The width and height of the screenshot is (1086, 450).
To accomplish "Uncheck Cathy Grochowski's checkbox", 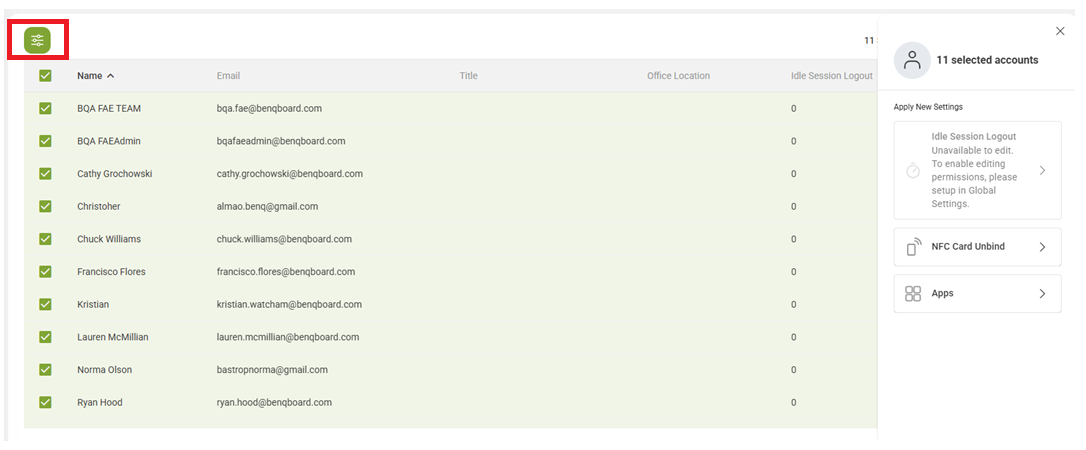I will coord(45,174).
